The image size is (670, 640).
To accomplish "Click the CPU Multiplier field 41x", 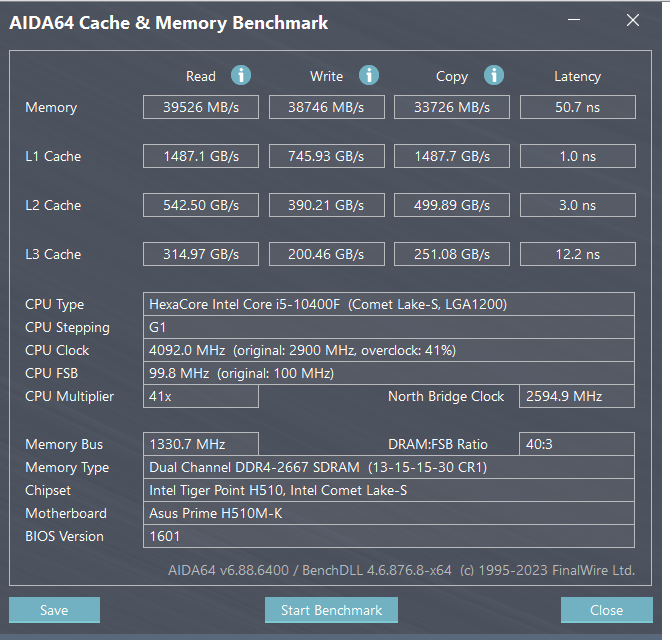I will click(x=201, y=396).
